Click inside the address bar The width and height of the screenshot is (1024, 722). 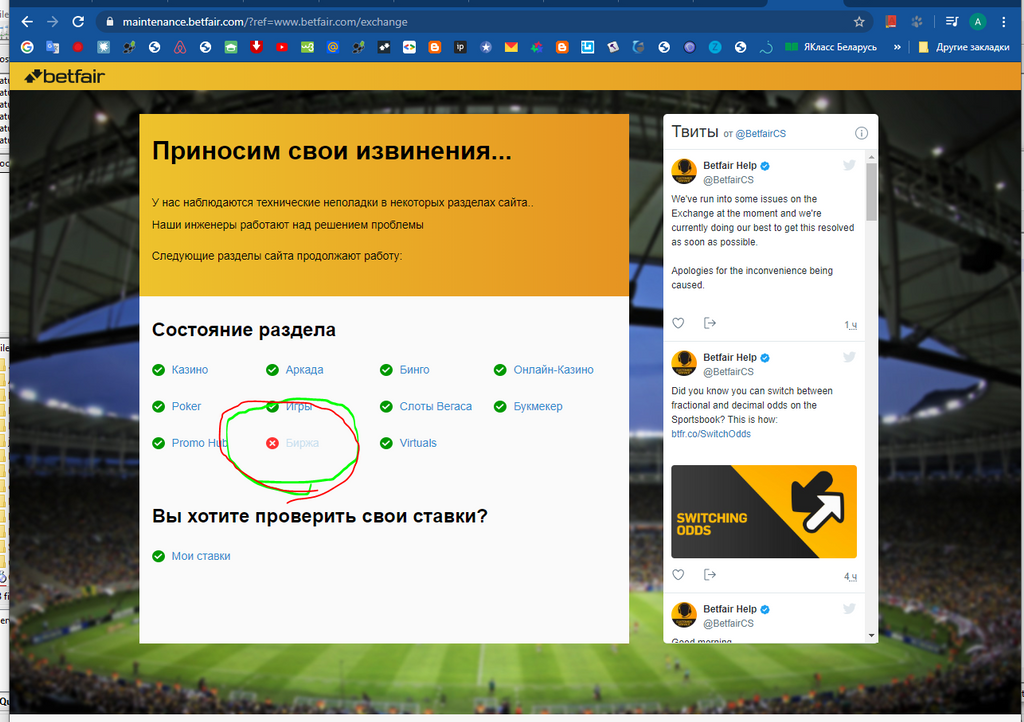pyautogui.click(x=300, y=20)
